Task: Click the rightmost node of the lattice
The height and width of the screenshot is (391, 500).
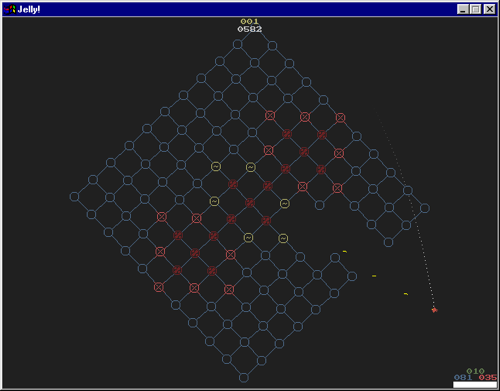Action: pos(425,208)
